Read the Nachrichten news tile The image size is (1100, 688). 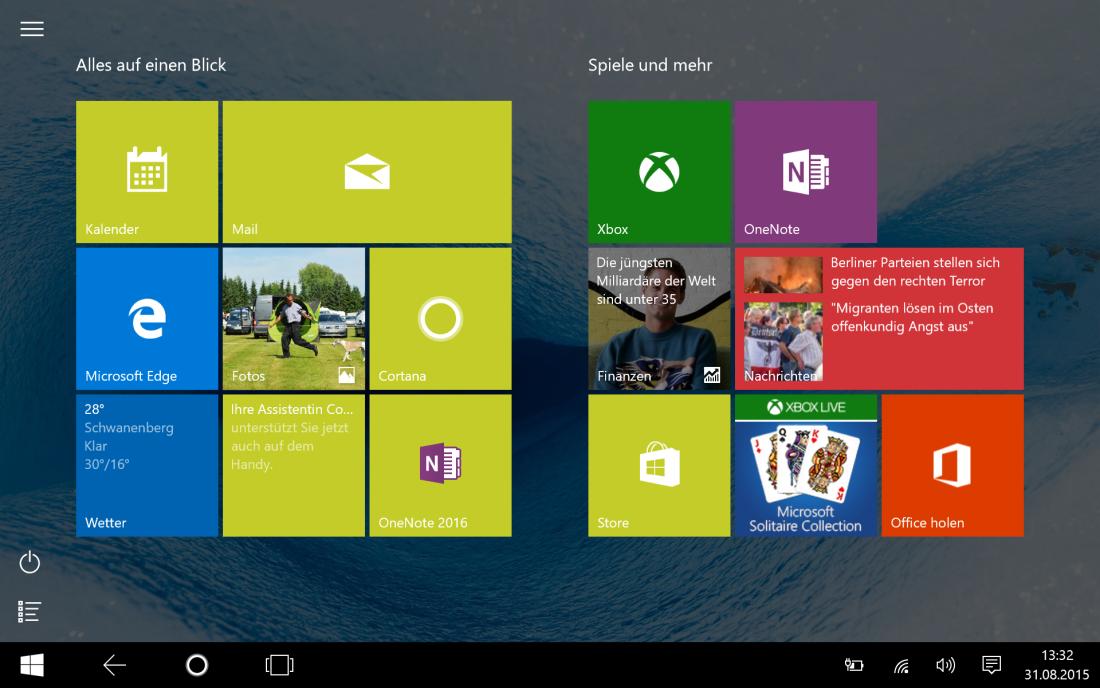coord(879,318)
